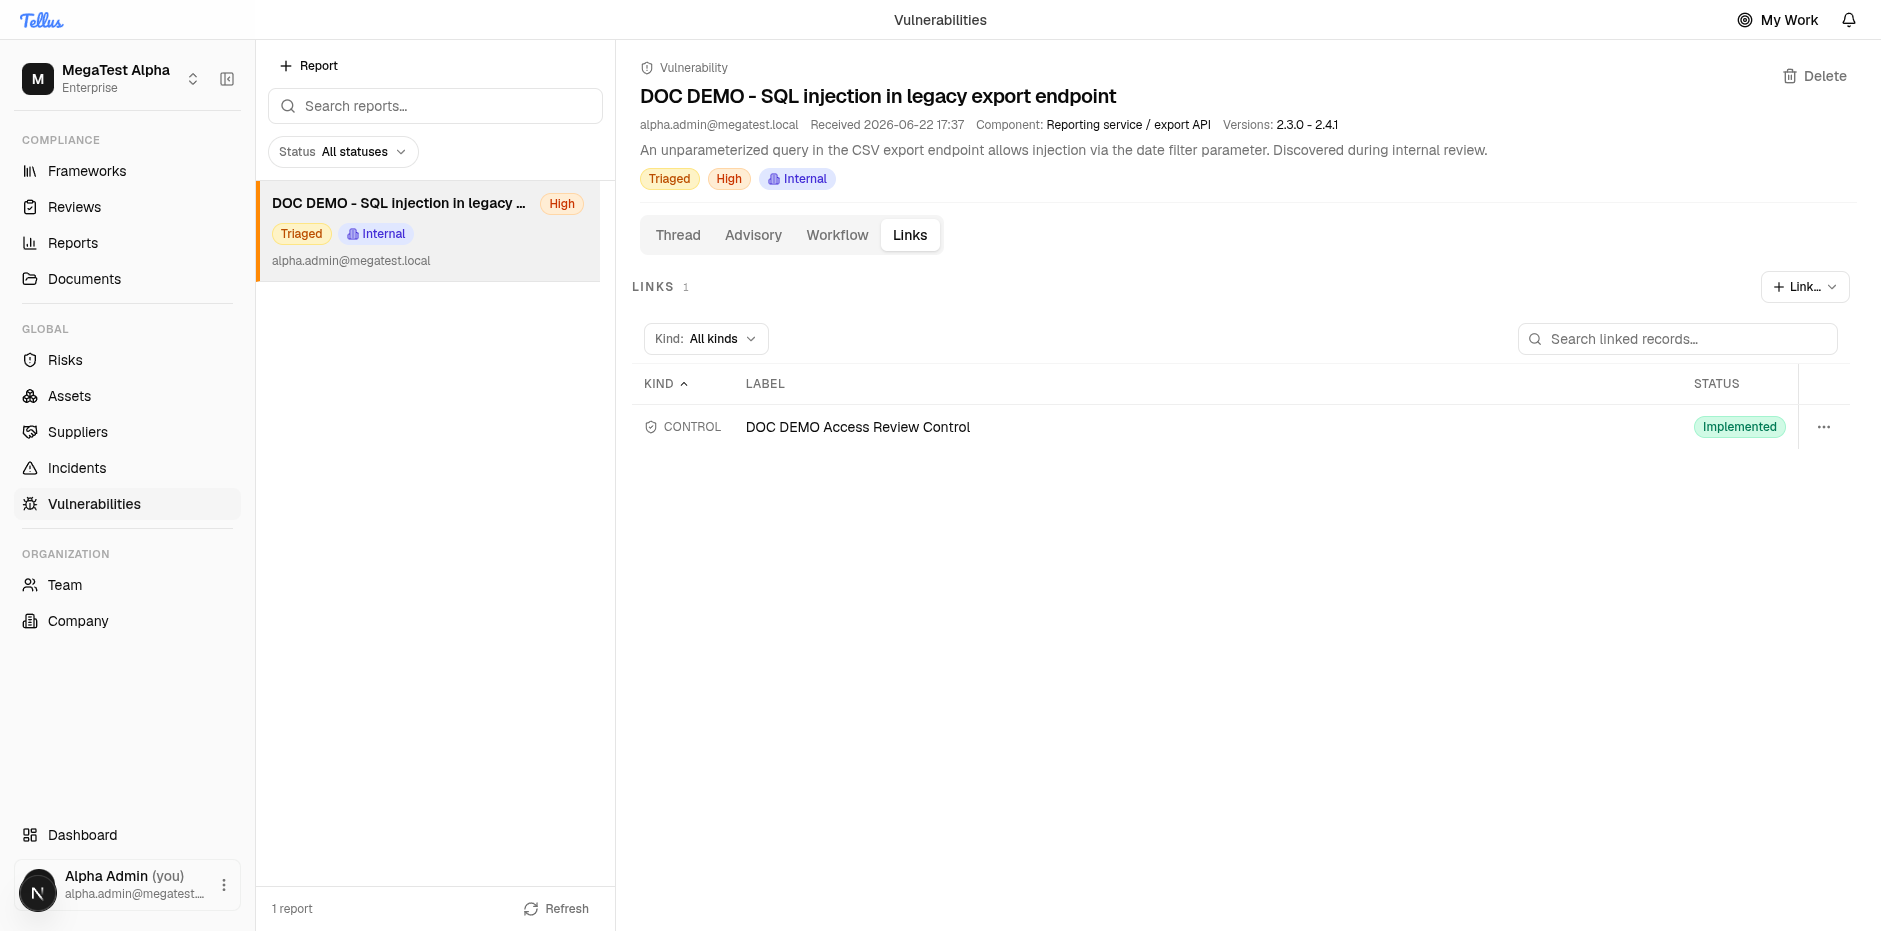Click the Reporting service / export API component
1896x931 pixels.
(x=1128, y=125)
